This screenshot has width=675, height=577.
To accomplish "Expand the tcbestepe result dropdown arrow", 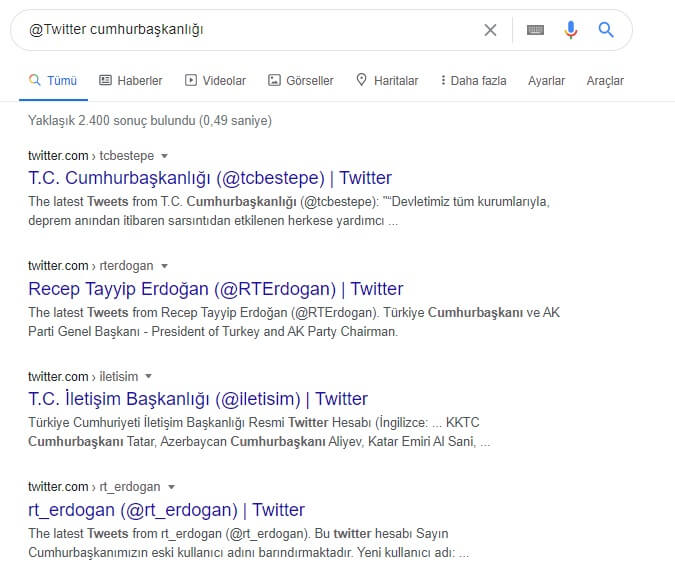I will click(x=164, y=156).
